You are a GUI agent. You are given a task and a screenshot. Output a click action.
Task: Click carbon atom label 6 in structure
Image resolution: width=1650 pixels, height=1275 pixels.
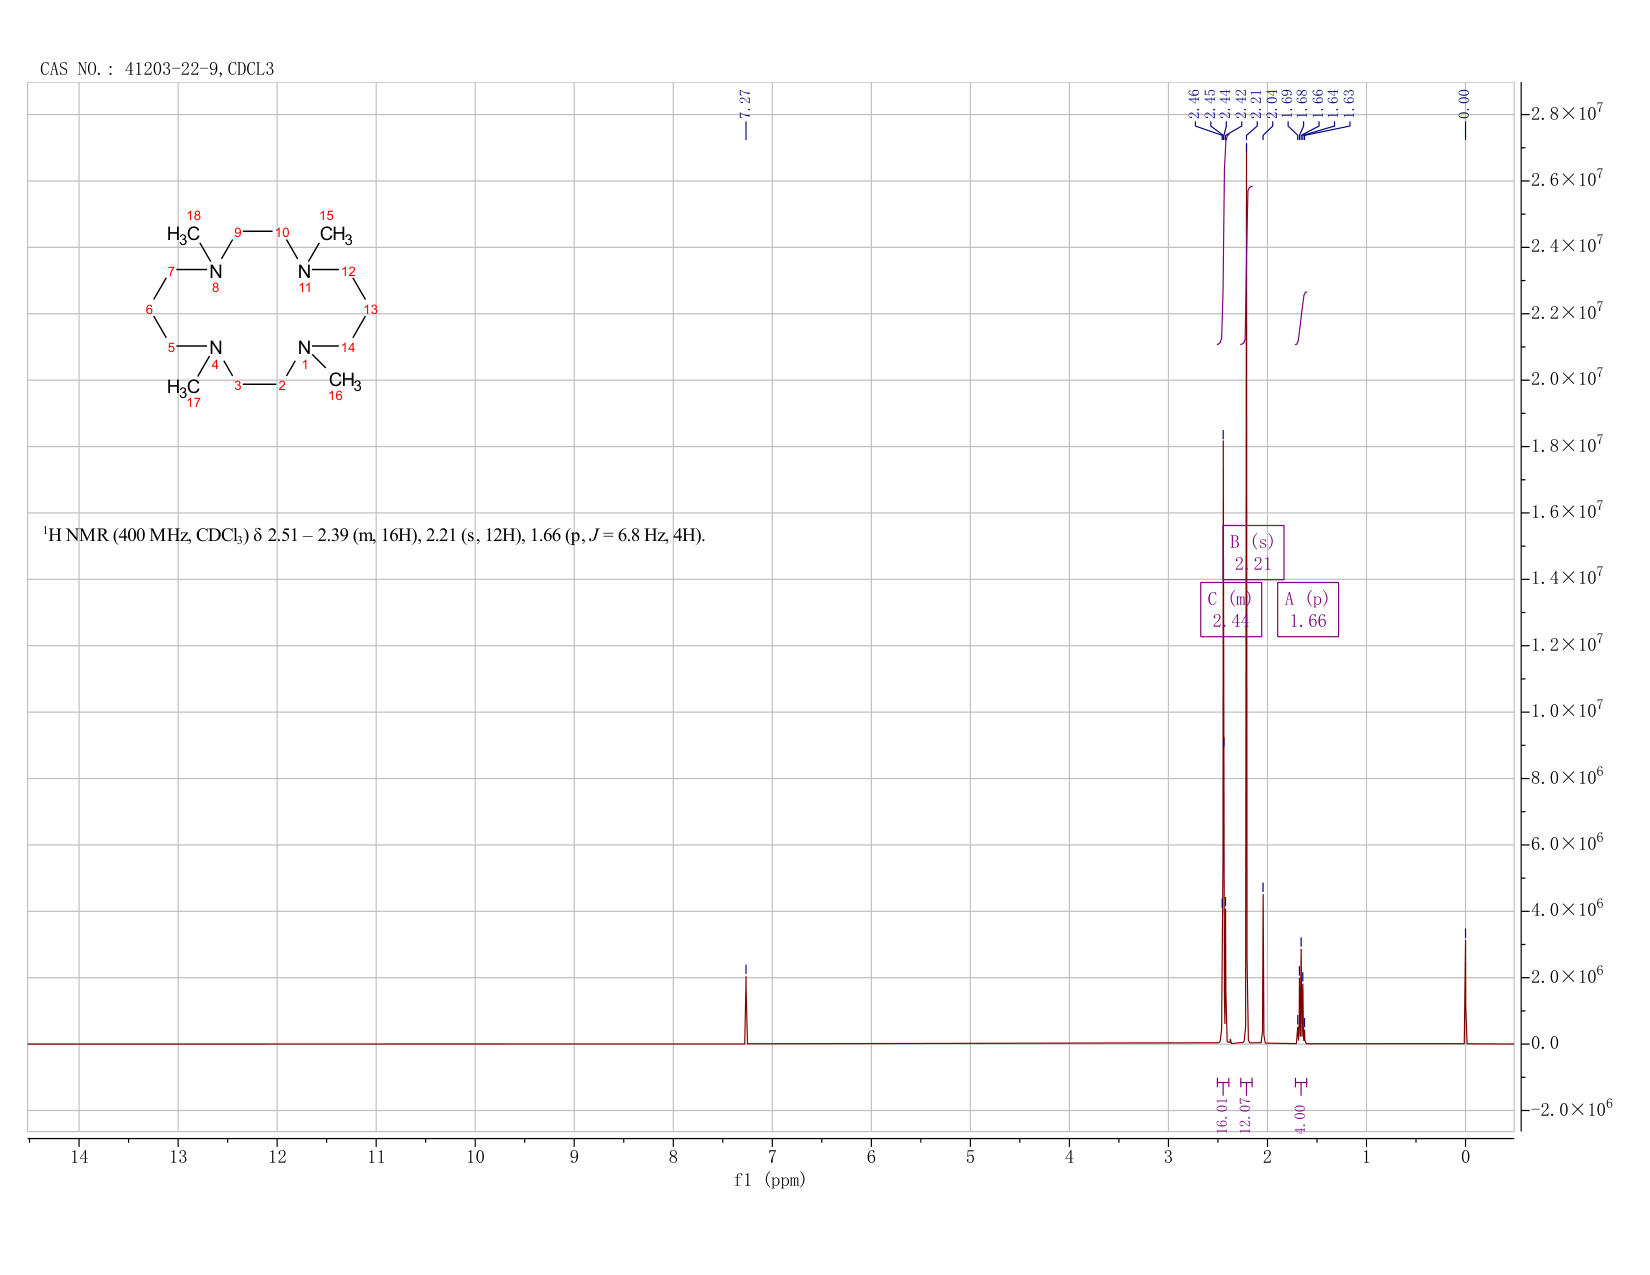[149, 309]
